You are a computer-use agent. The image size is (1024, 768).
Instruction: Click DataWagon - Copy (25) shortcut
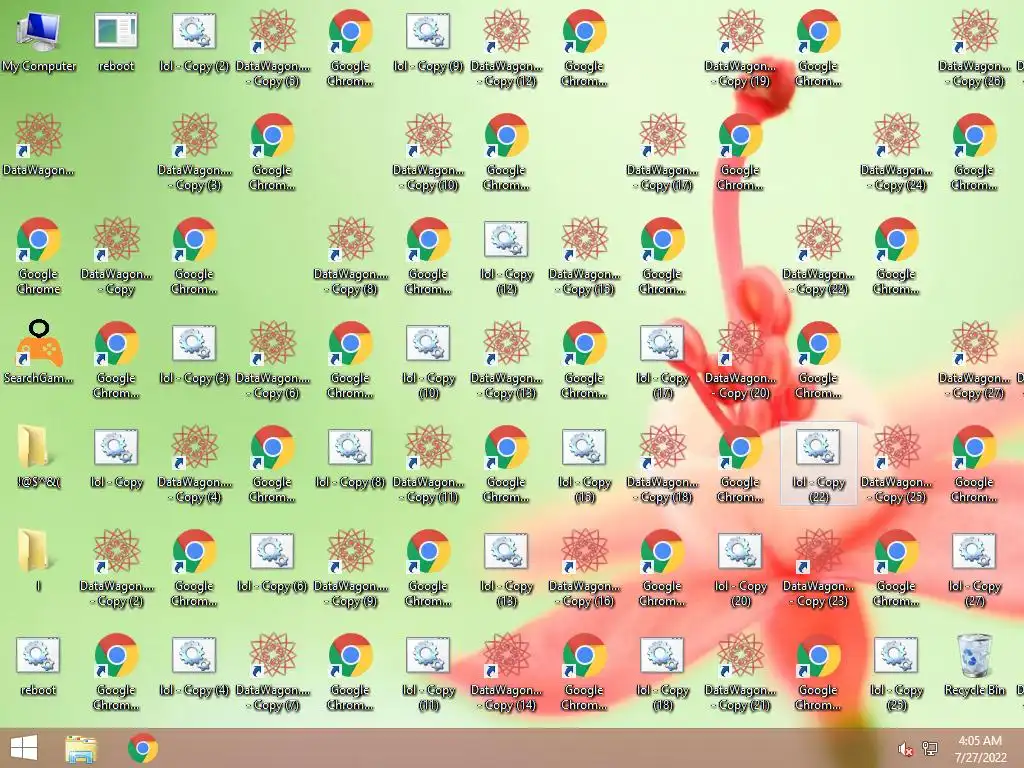pos(896,465)
